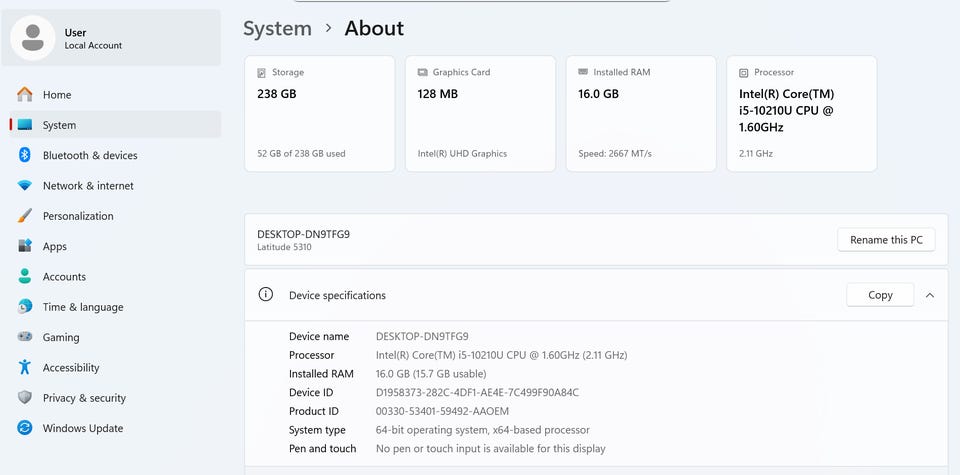Open Privacy & security settings
Image resolution: width=960 pixels, height=475 pixels.
click(84, 398)
